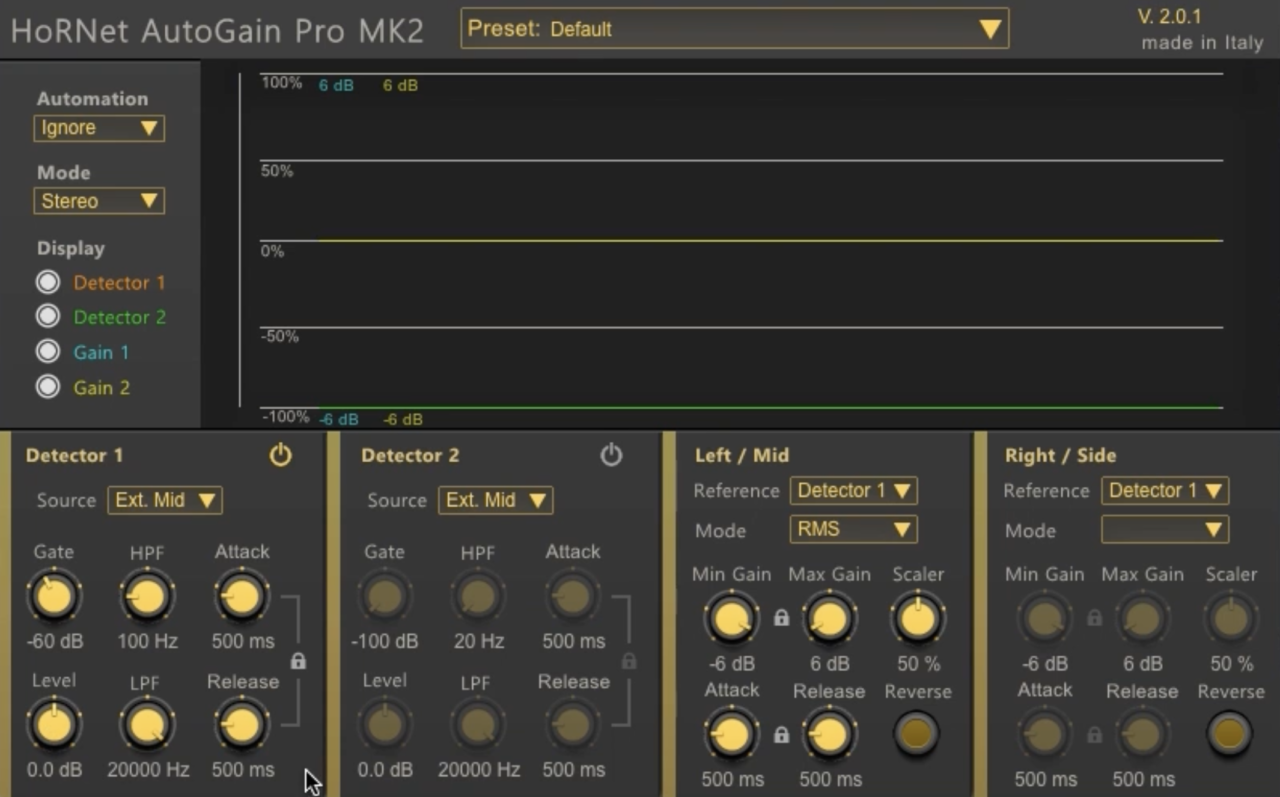Open Detector 2 Source dropdown

pyautogui.click(x=495, y=500)
